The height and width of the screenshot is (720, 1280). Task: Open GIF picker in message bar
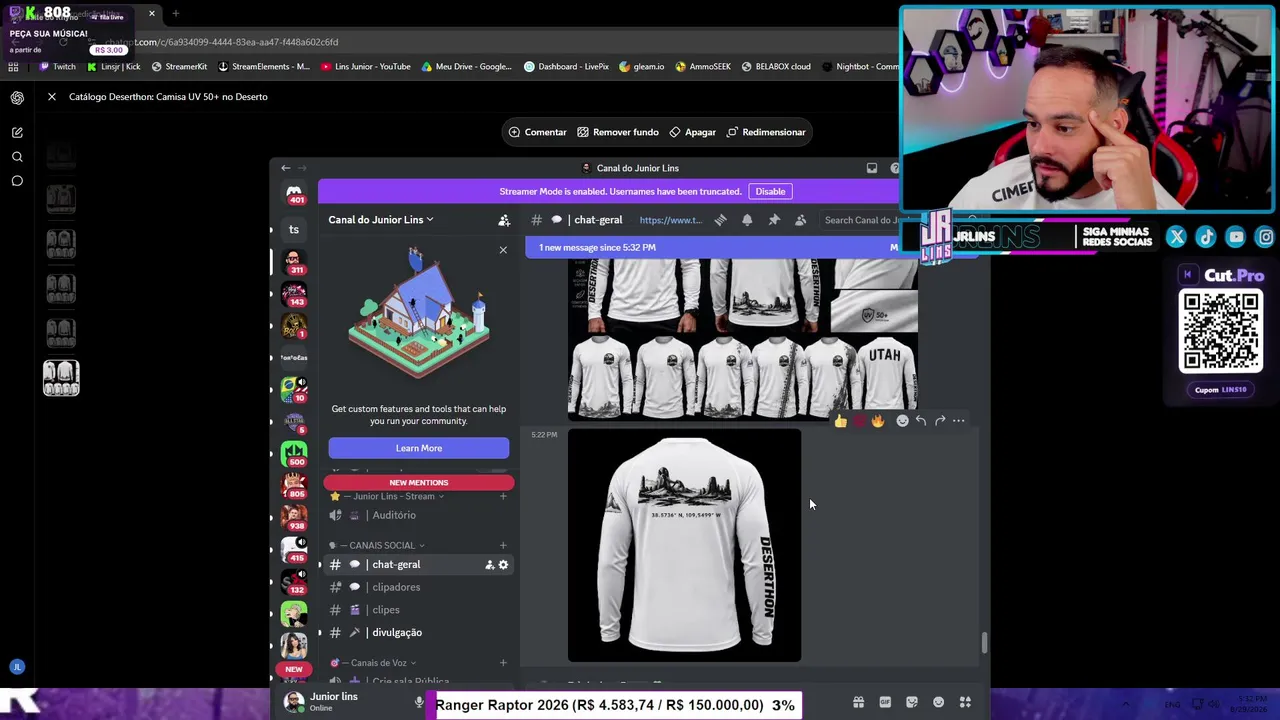pos(885,703)
